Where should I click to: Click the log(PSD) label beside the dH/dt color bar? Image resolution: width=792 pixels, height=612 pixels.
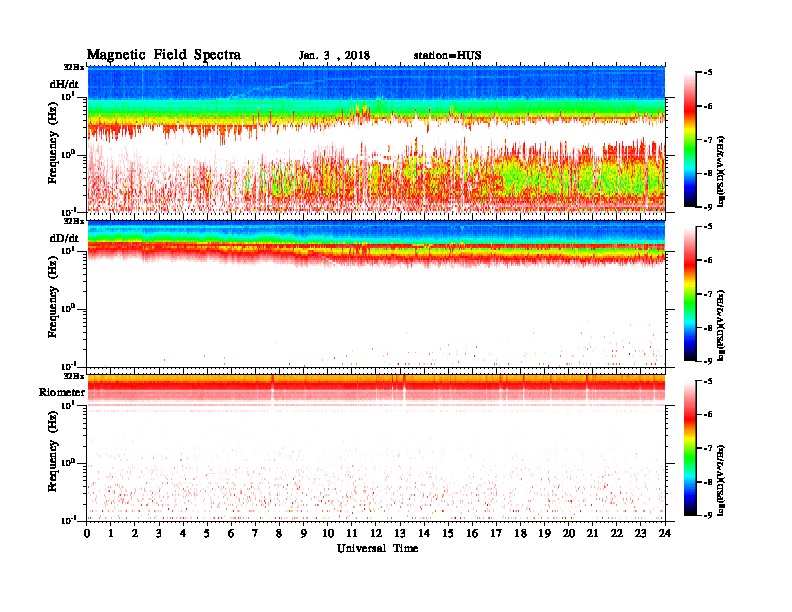click(721, 171)
